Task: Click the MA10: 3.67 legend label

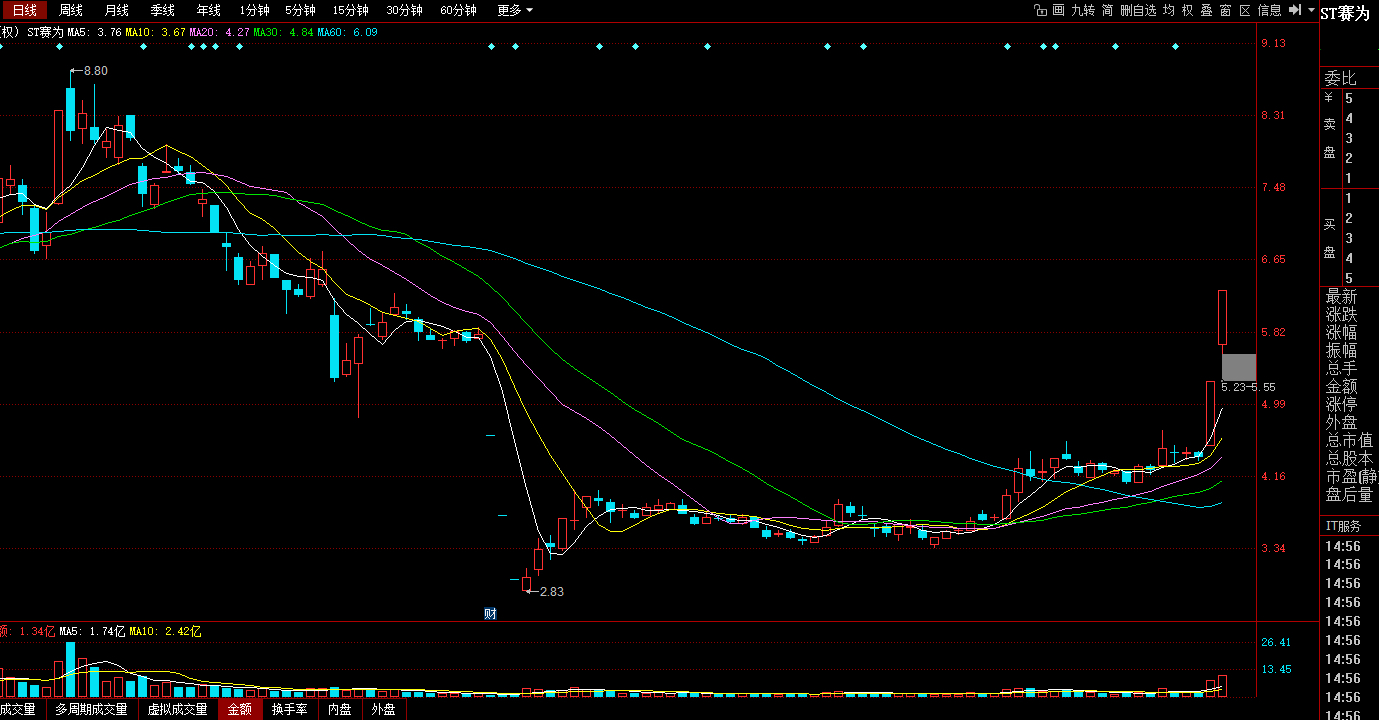Action: (155, 32)
